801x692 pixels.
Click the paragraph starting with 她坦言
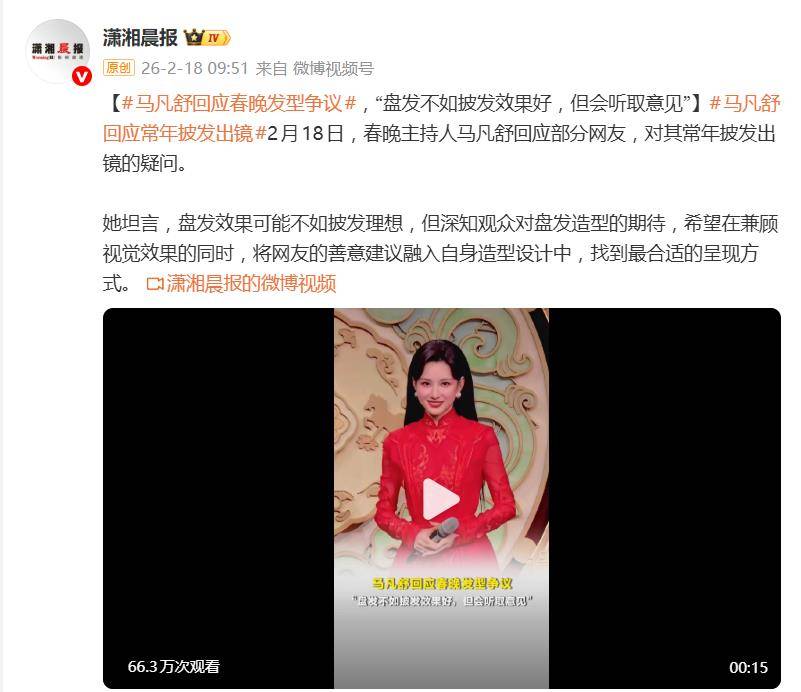[x=440, y=253]
